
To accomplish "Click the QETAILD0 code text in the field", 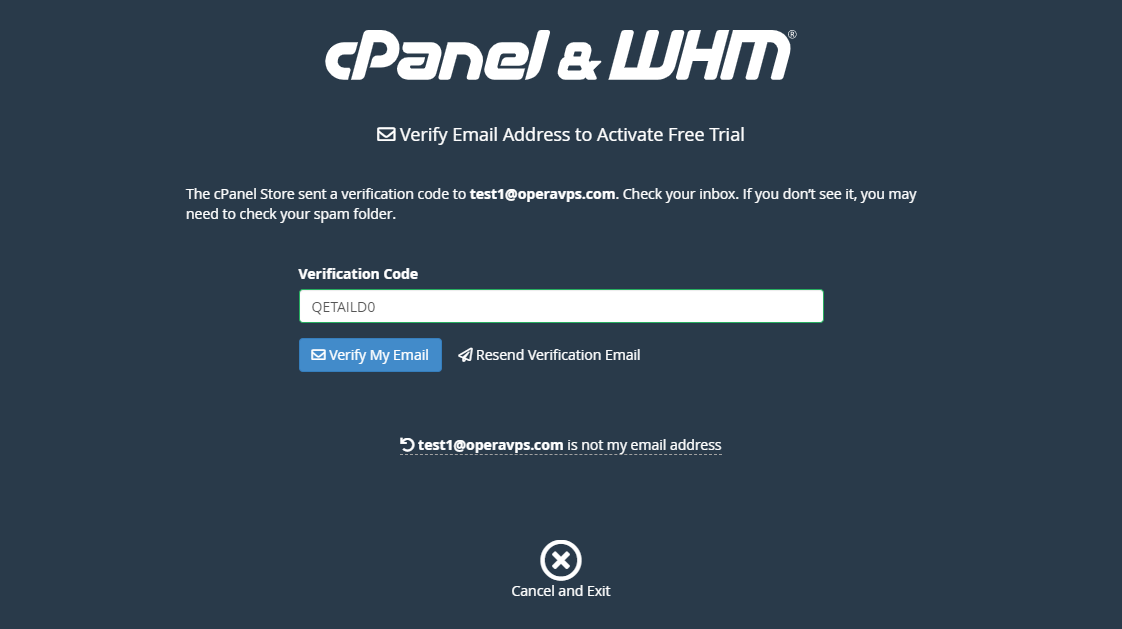I will (343, 307).
